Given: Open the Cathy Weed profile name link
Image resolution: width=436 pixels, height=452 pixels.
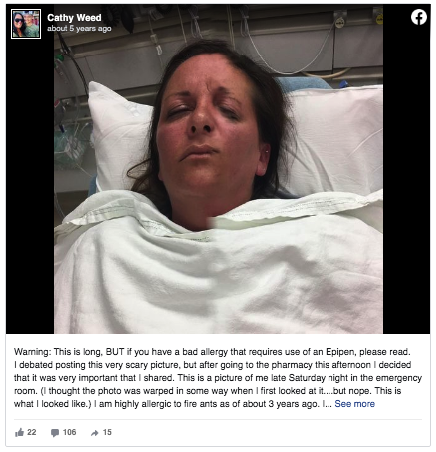Looking at the screenshot, I should 74,18.
